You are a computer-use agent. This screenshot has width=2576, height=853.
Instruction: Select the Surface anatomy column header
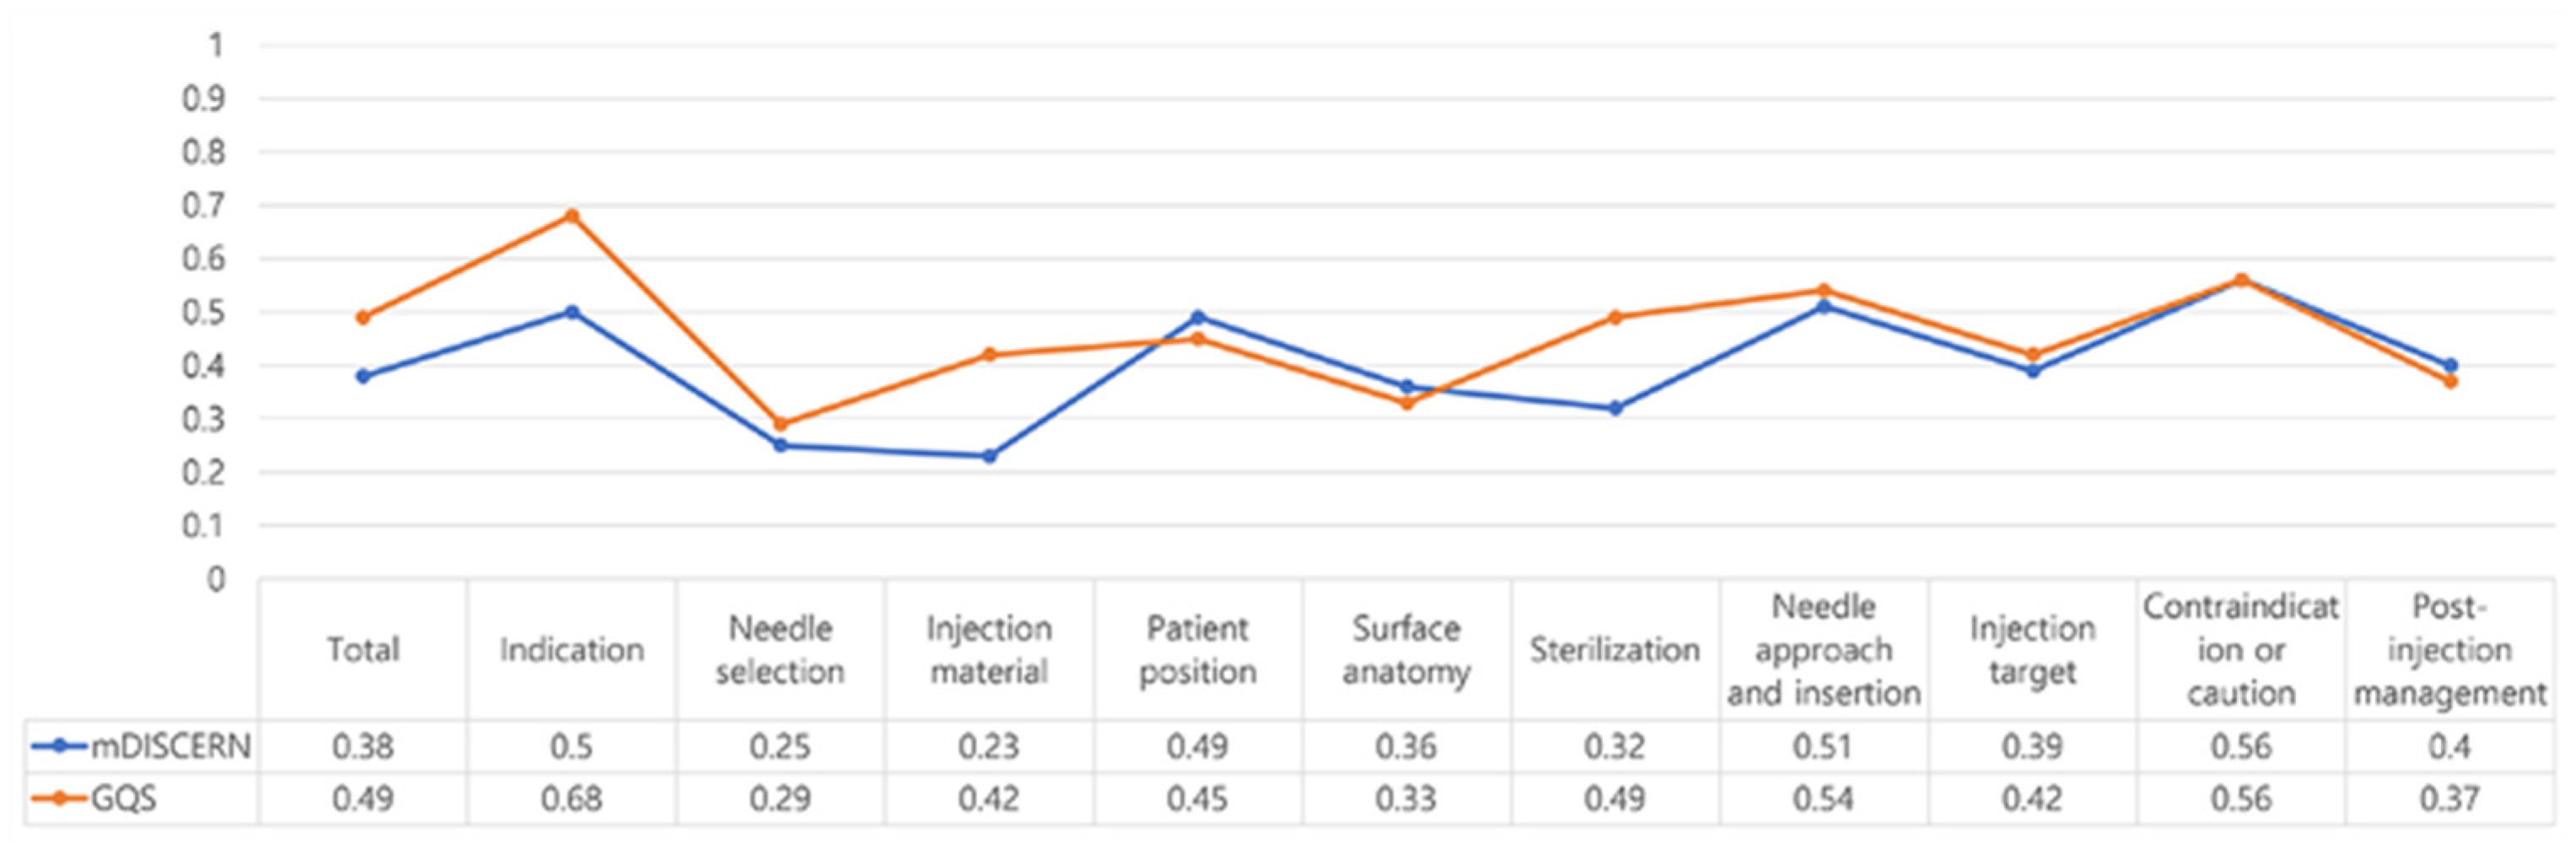click(1406, 650)
